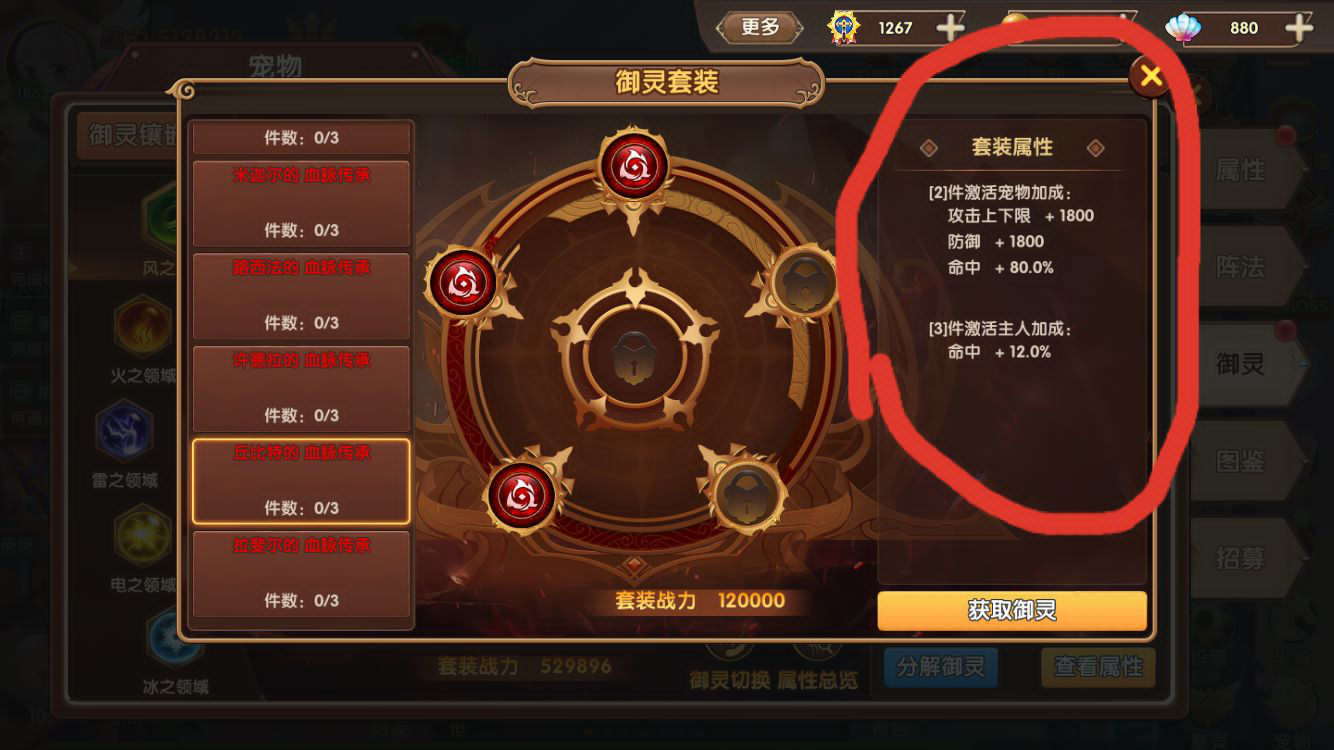Tap the bottom-left red spirit slot
This screenshot has height=750, width=1334.
click(521, 494)
